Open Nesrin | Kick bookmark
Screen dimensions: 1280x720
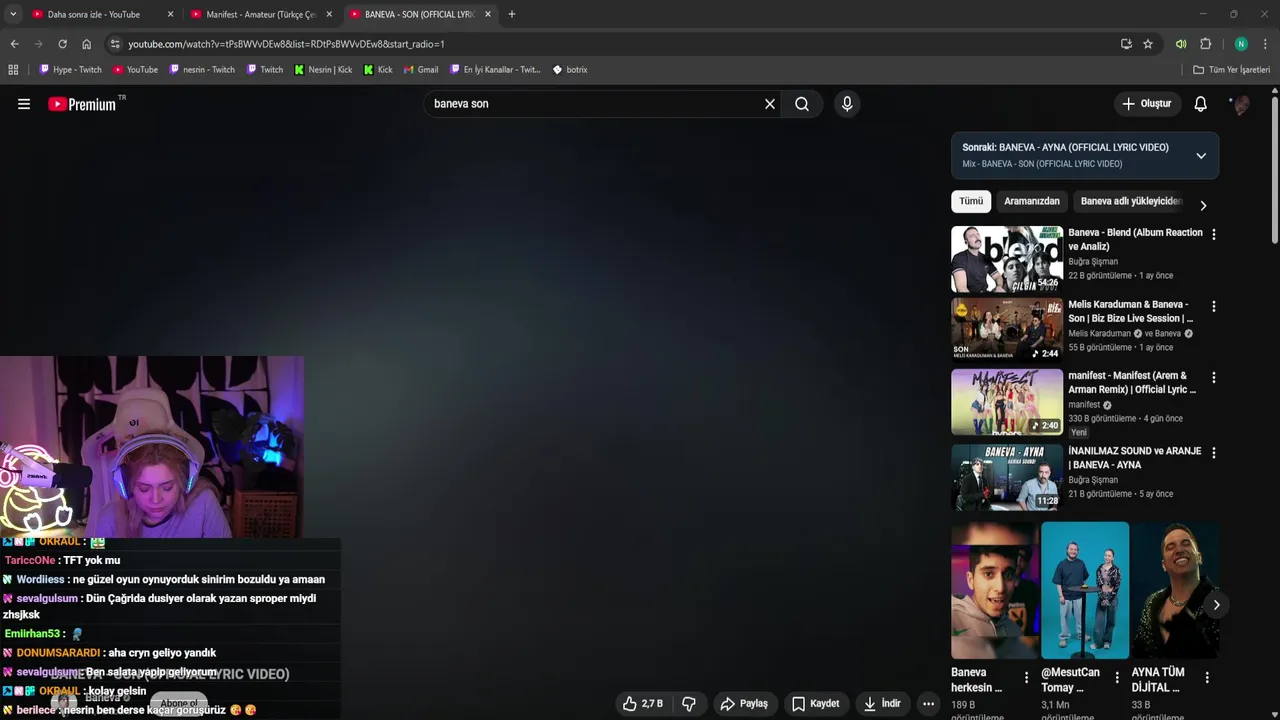(x=323, y=70)
